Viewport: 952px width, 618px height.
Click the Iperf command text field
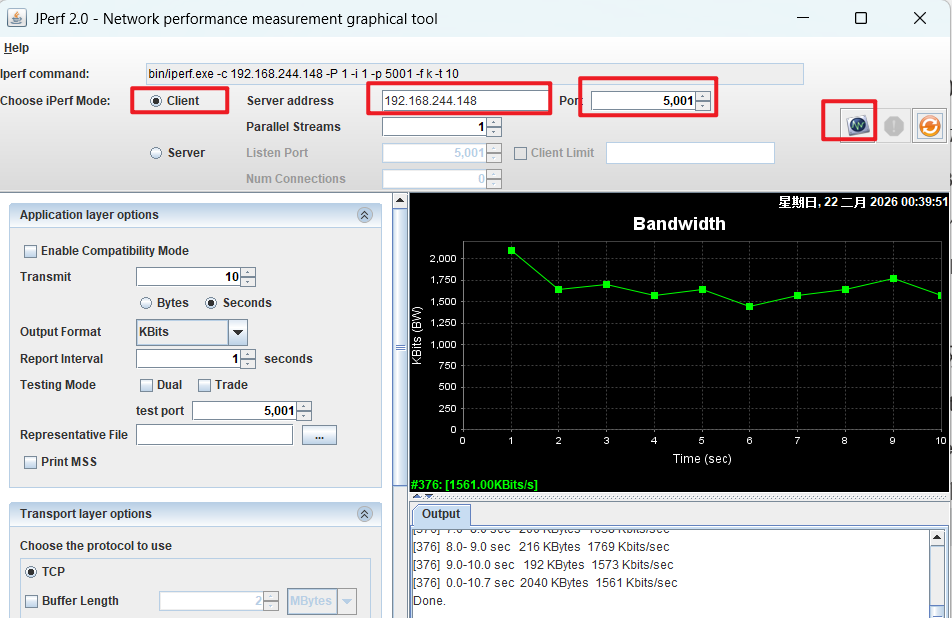475,74
